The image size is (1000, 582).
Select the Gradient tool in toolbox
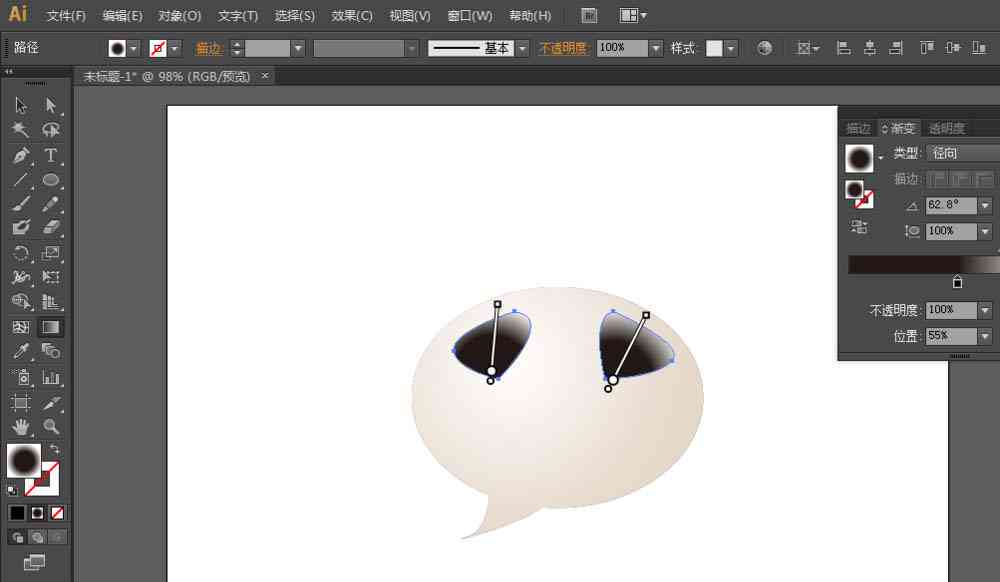pos(50,327)
